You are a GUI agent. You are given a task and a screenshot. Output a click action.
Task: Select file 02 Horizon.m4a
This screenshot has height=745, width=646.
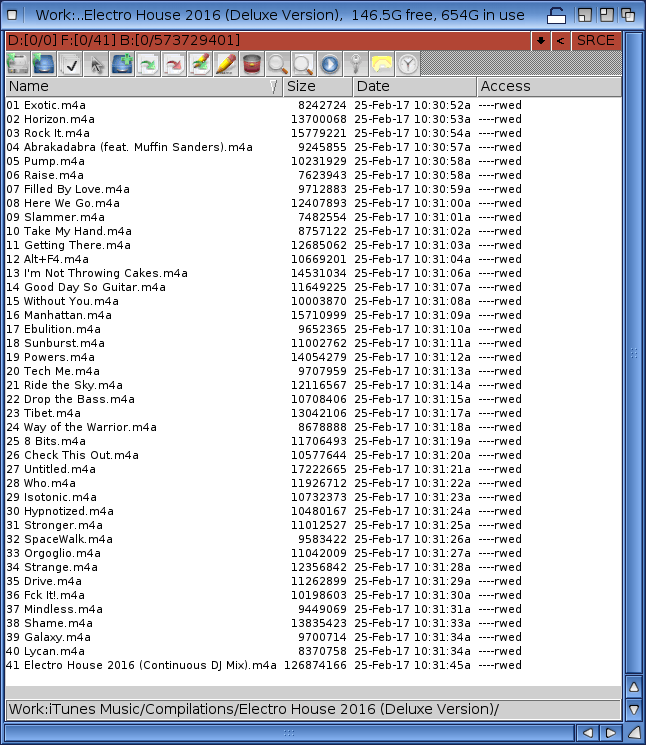point(50,119)
